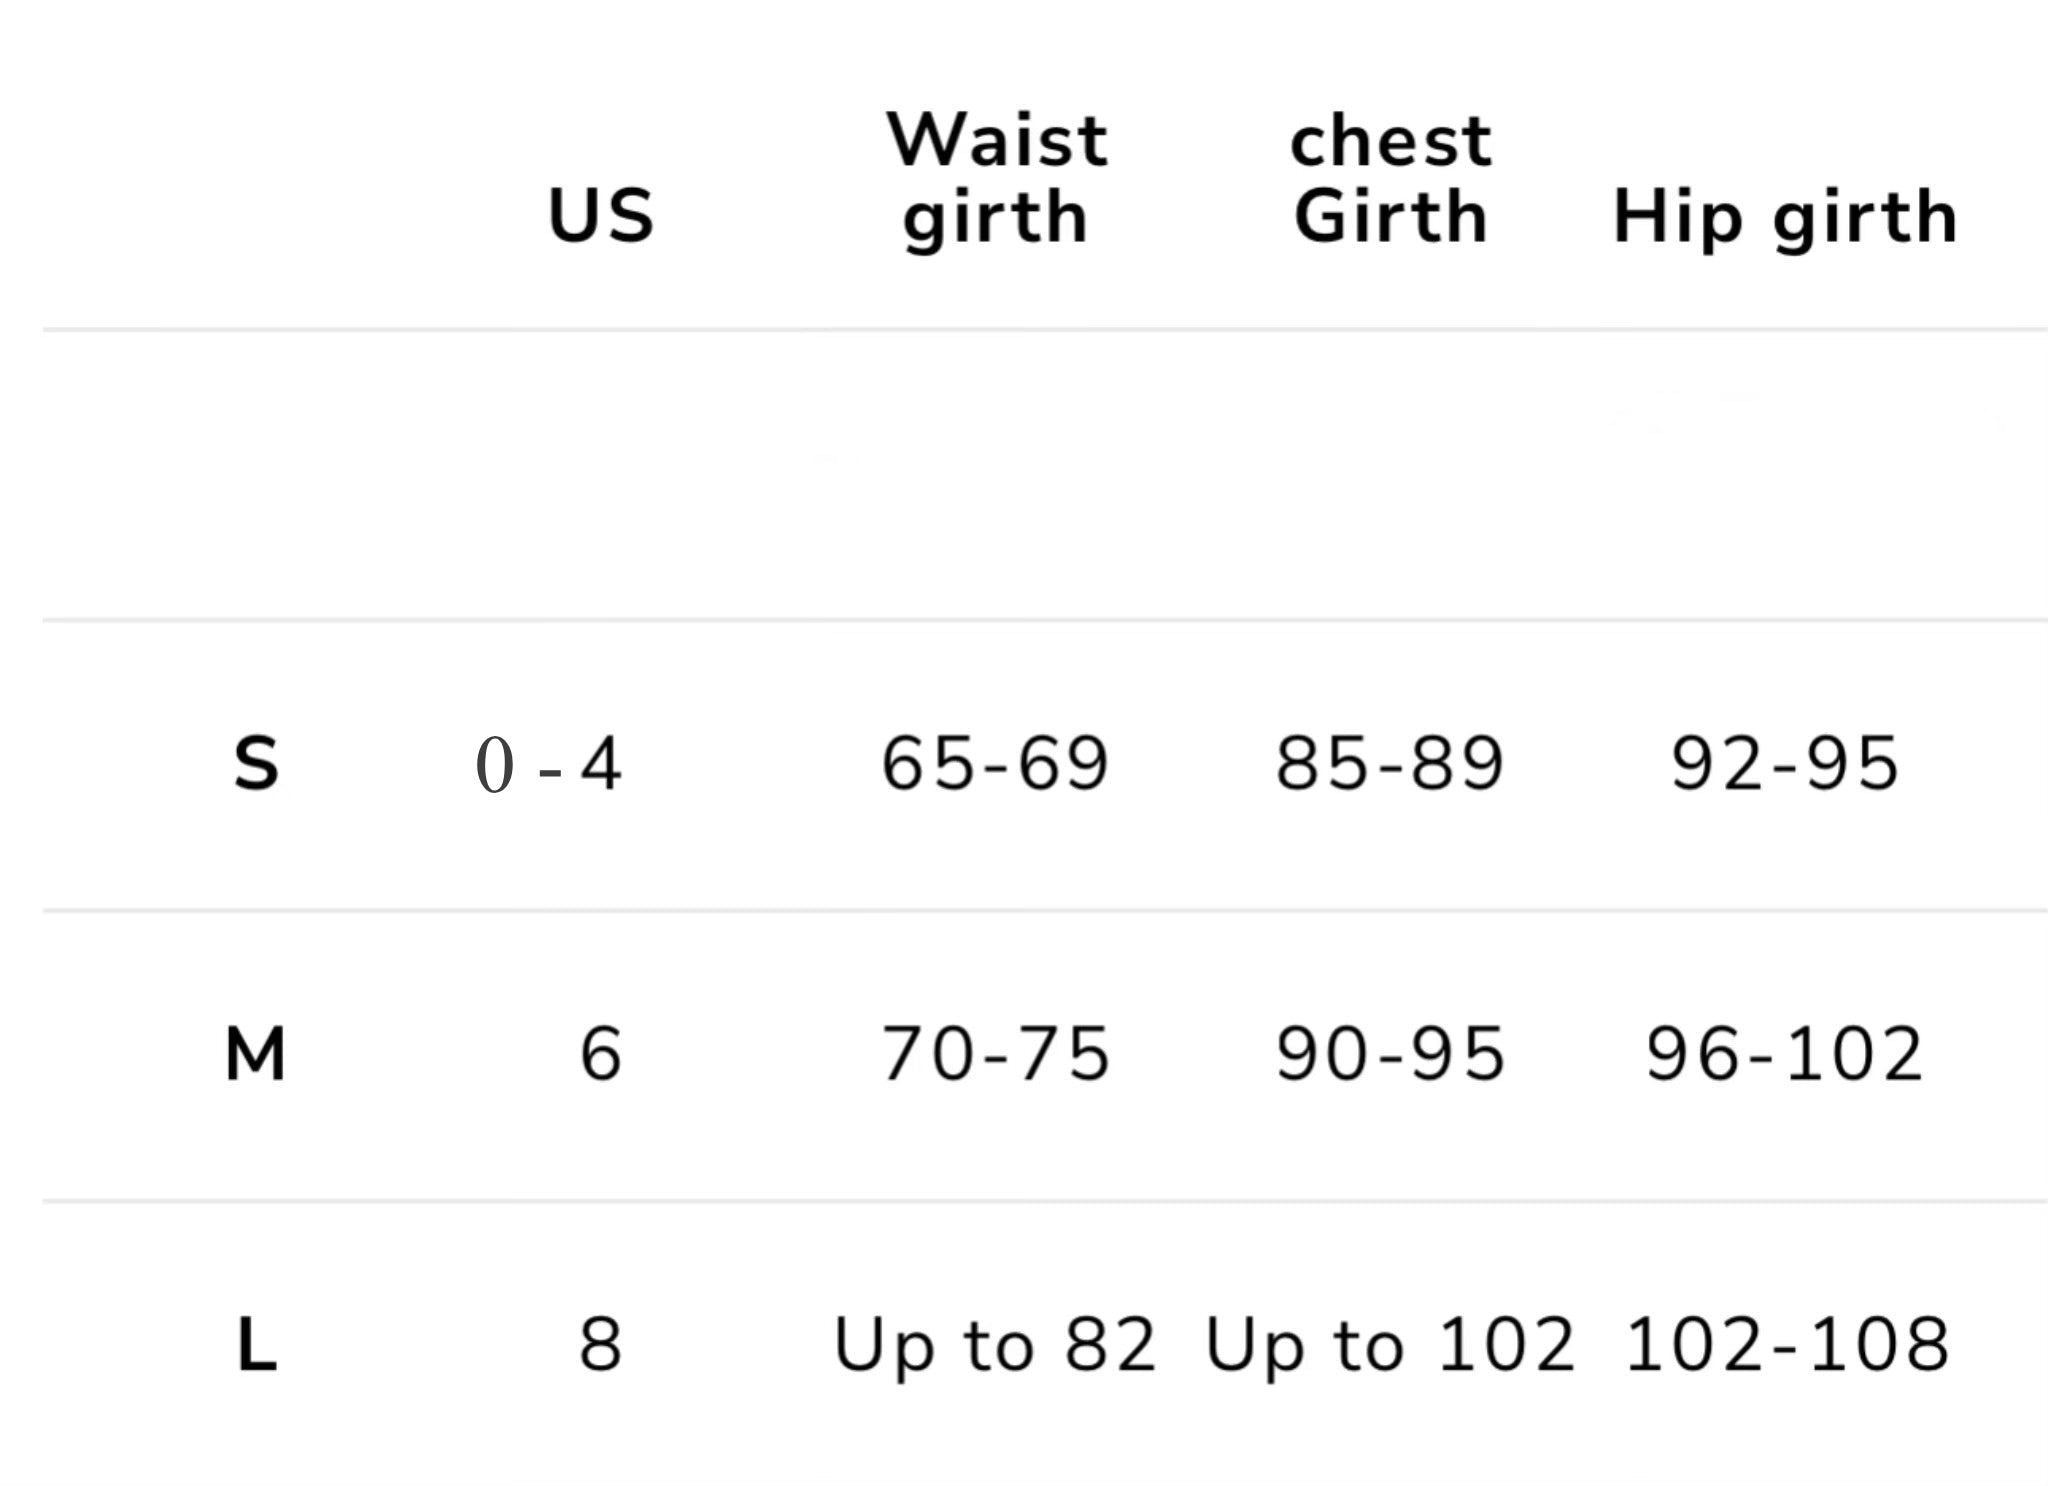The image size is (2048, 1486).
Task: Select the M size row label
Action: pos(256,1054)
